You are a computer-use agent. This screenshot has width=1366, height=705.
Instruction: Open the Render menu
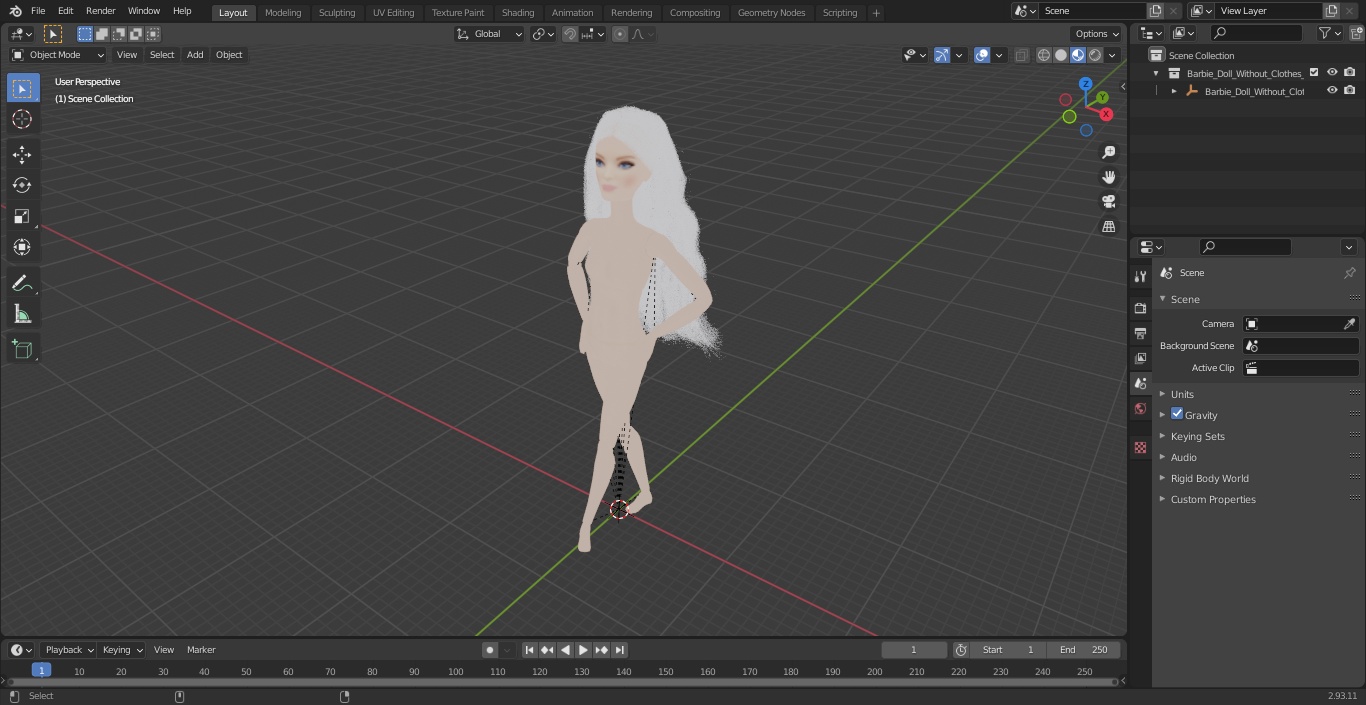pyautogui.click(x=100, y=11)
